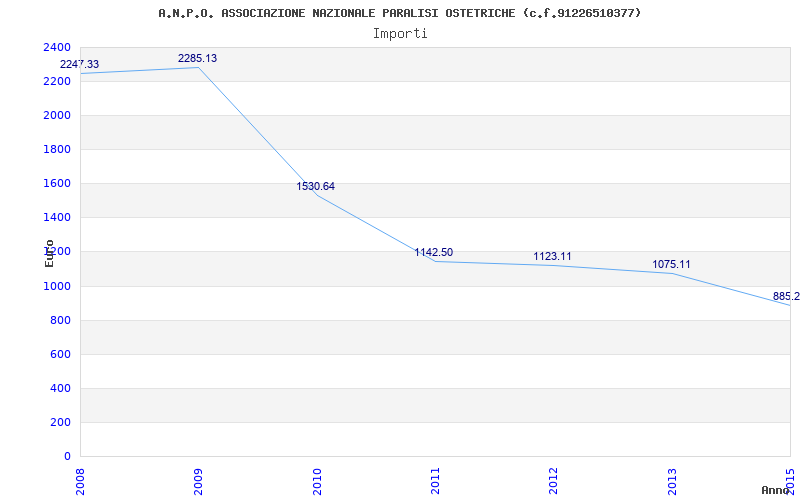
Task: Click the 800 y-axis value
Action: tap(60, 320)
